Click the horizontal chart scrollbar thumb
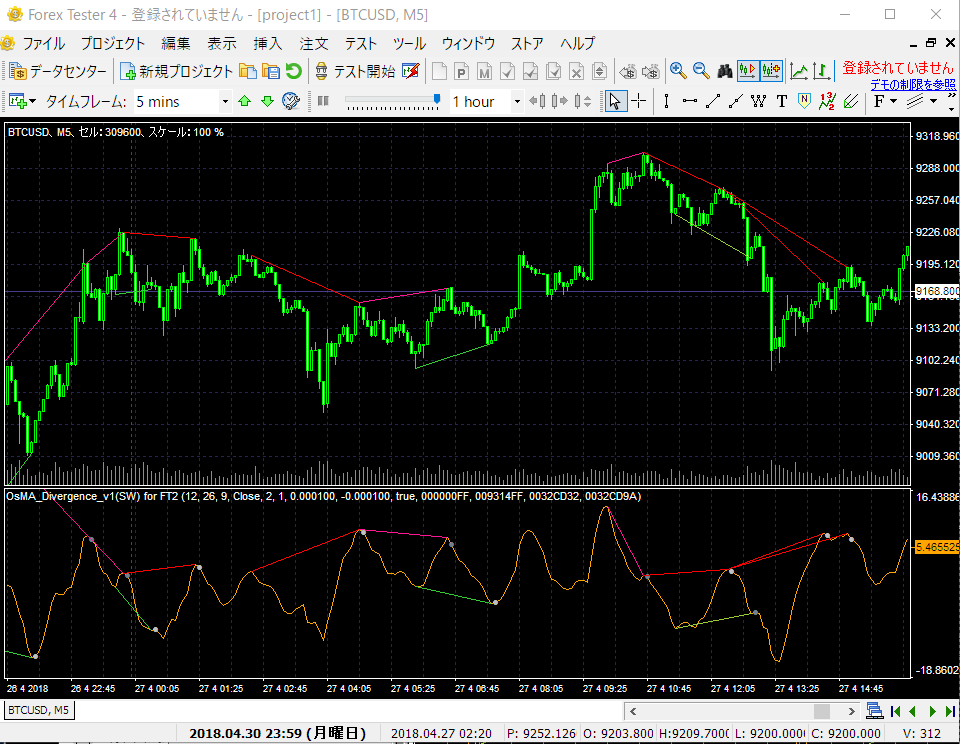 (x=821, y=711)
